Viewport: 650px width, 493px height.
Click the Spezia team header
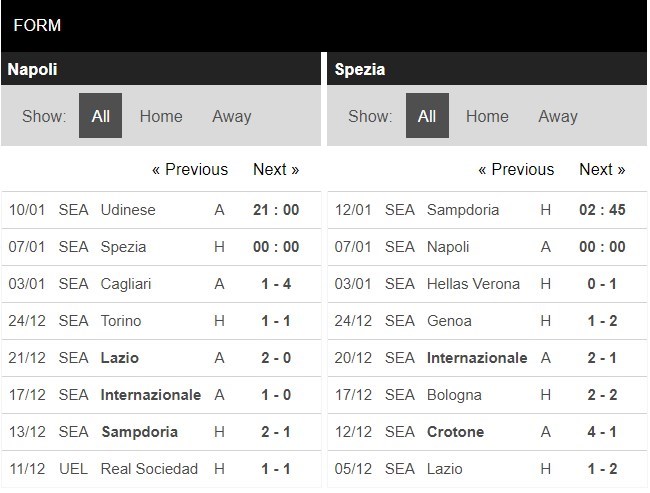tap(360, 69)
